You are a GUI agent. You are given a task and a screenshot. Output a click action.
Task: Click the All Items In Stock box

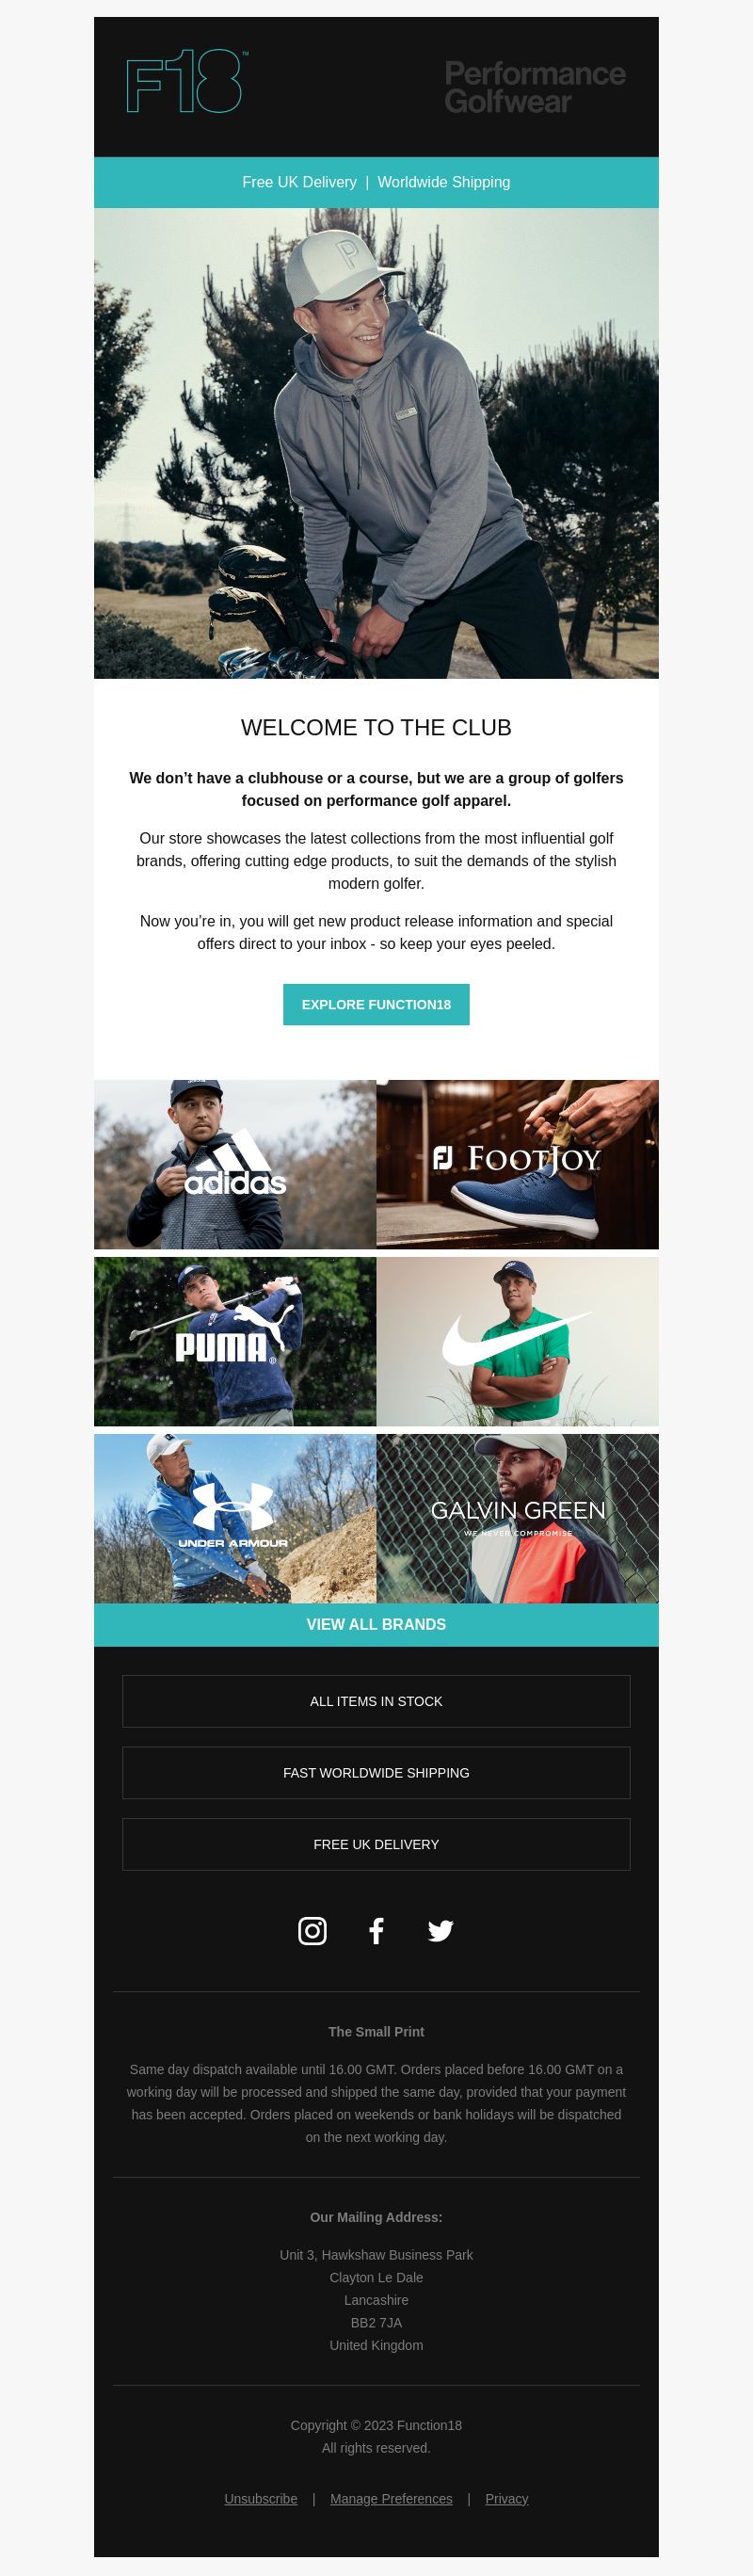point(376,1701)
